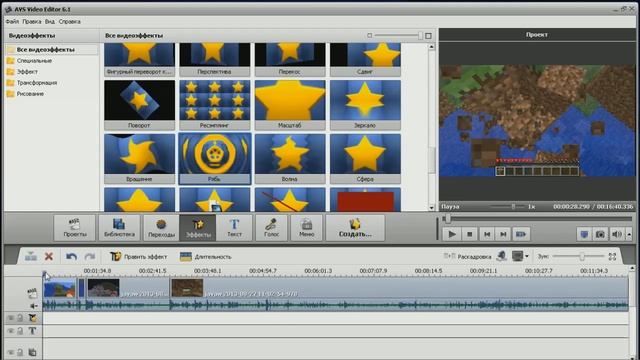640x360 pixels.
Task: Jump to the previous frame
Action: [x=487, y=234]
